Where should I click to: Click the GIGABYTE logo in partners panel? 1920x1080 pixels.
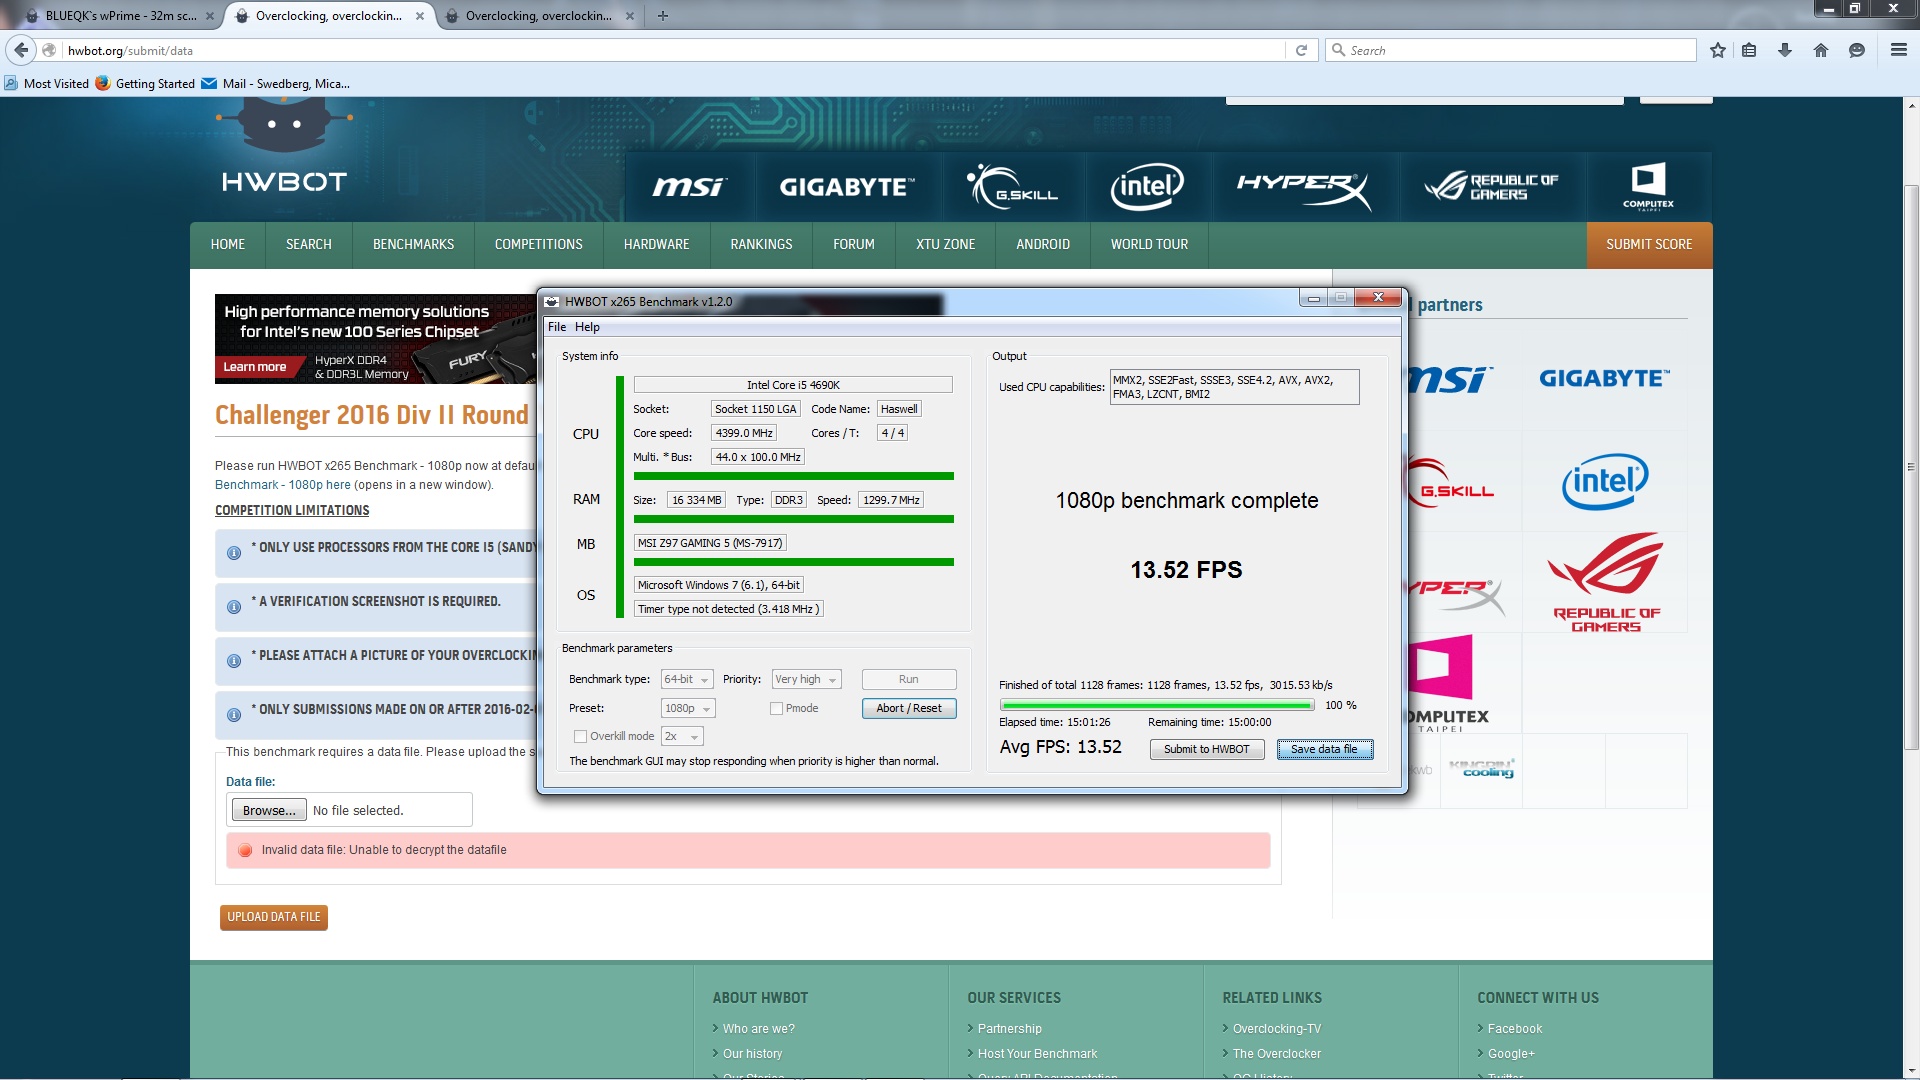(x=1604, y=378)
